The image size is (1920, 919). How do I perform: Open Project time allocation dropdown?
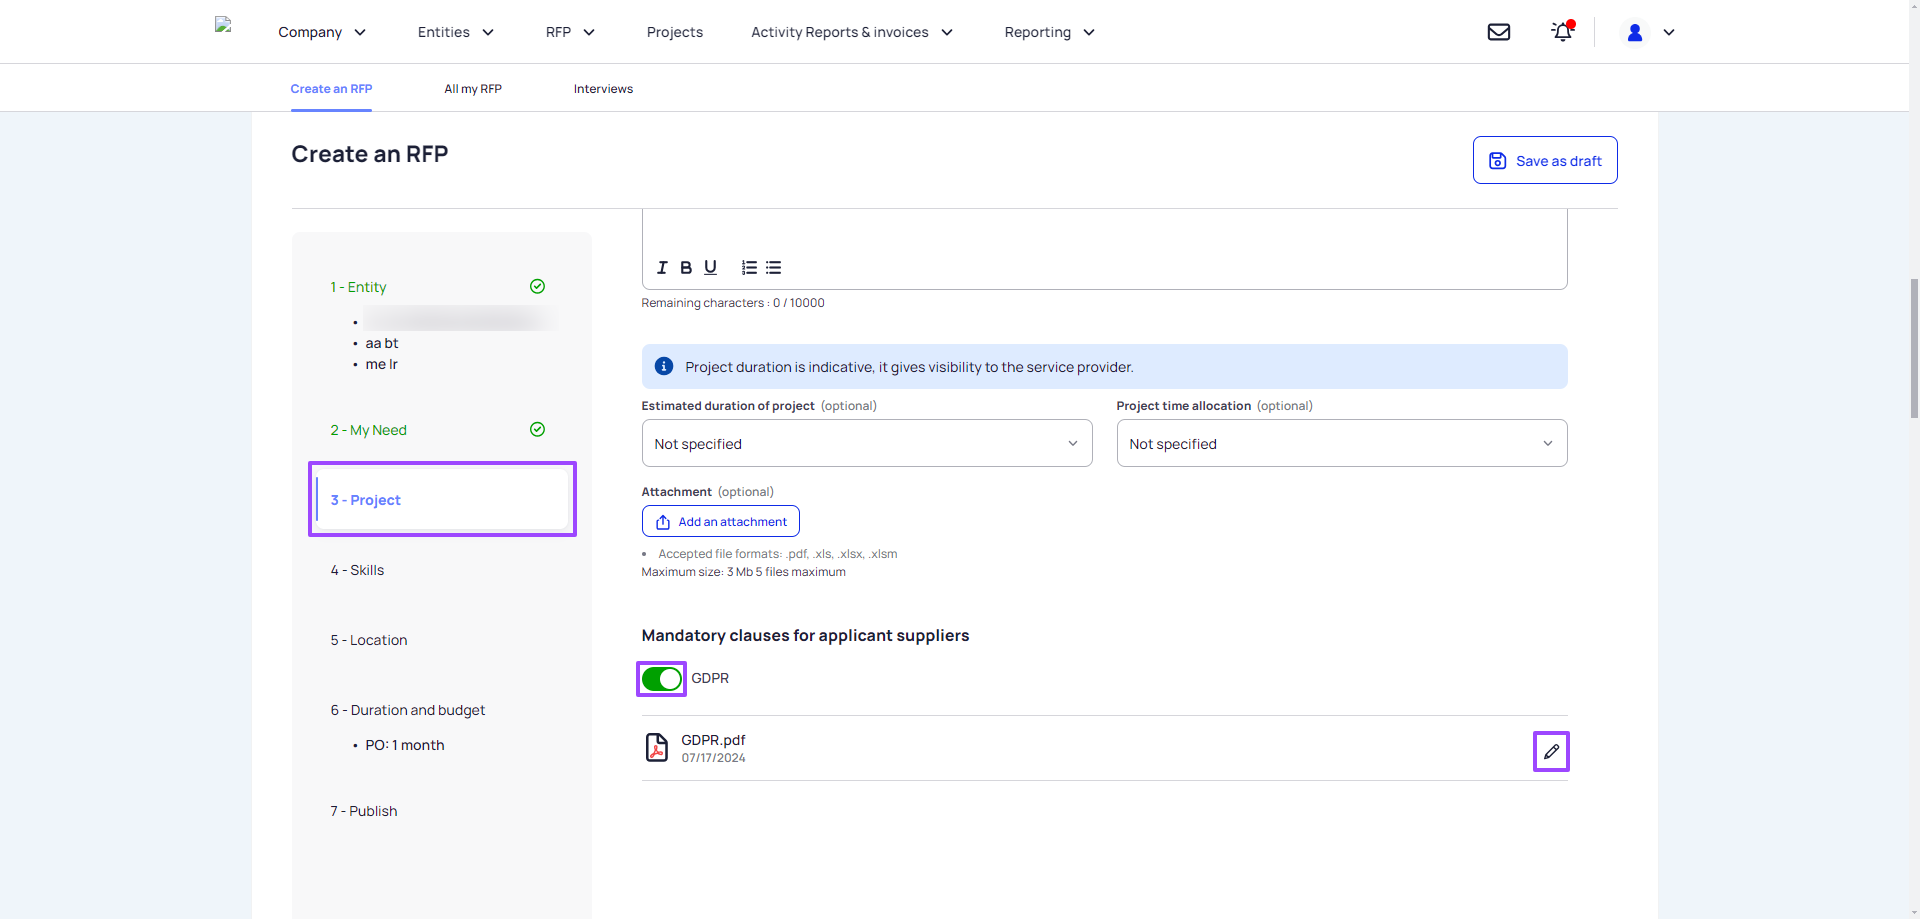[x=1342, y=443]
